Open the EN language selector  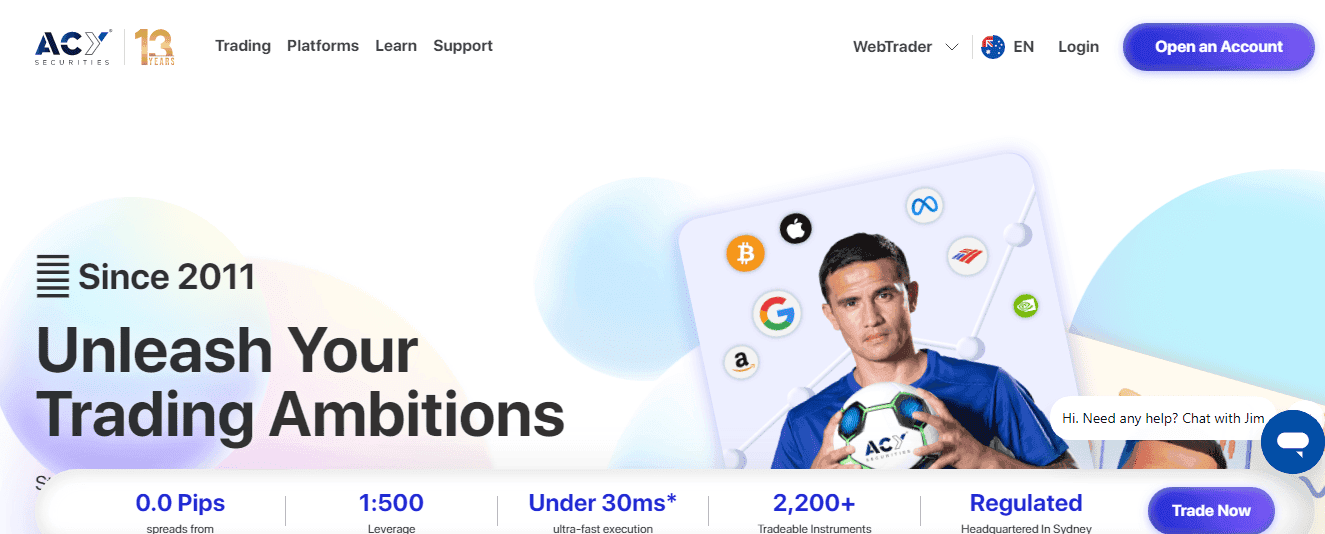1023,47
